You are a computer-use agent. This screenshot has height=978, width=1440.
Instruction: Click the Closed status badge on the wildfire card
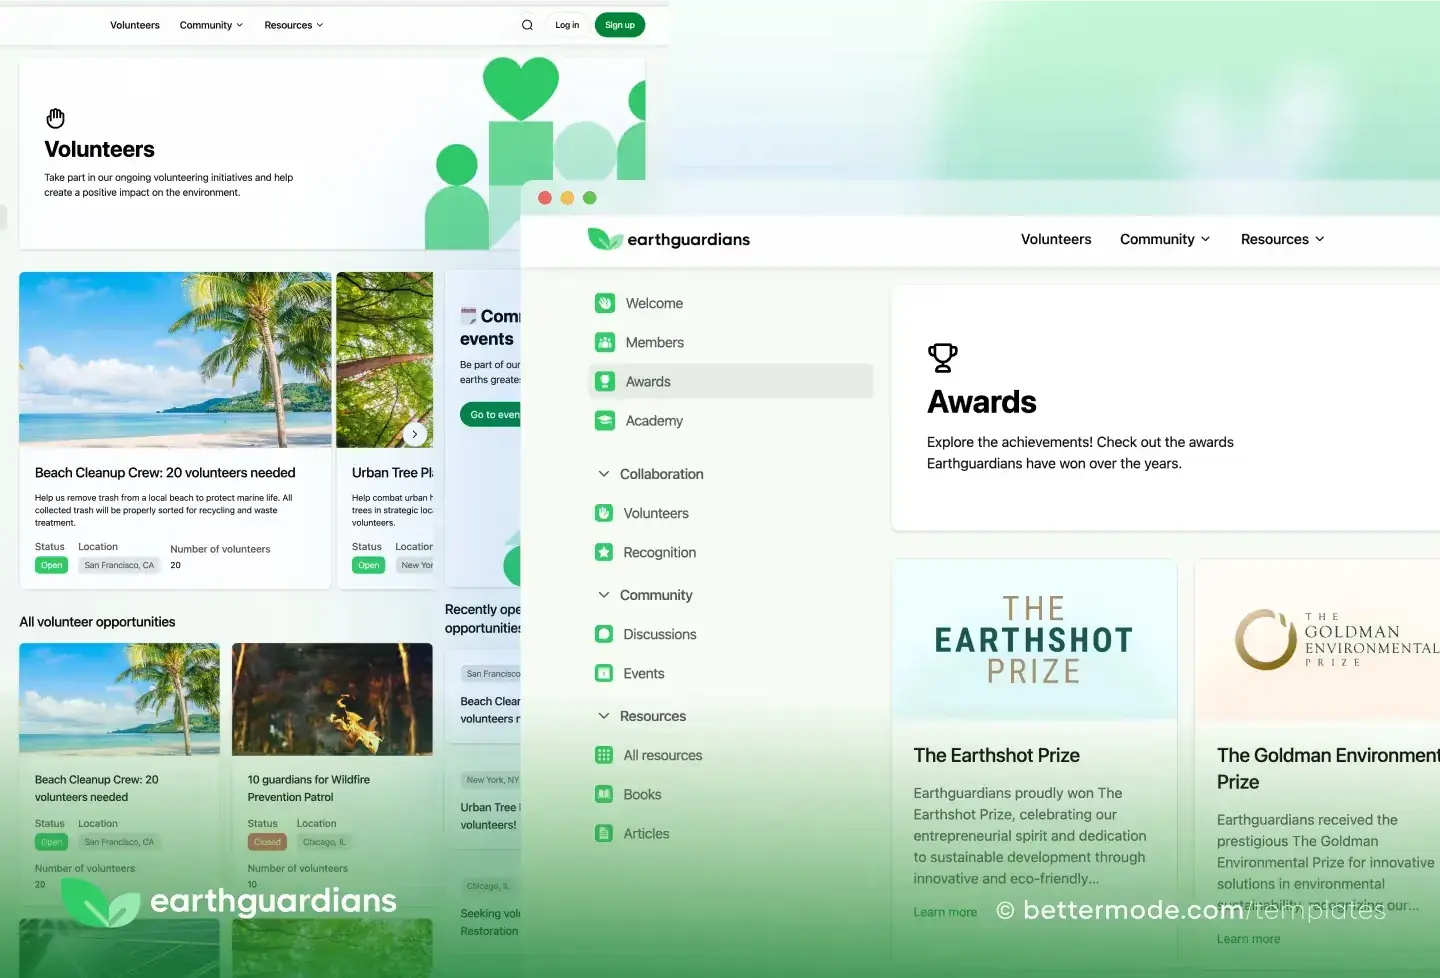point(267,842)
